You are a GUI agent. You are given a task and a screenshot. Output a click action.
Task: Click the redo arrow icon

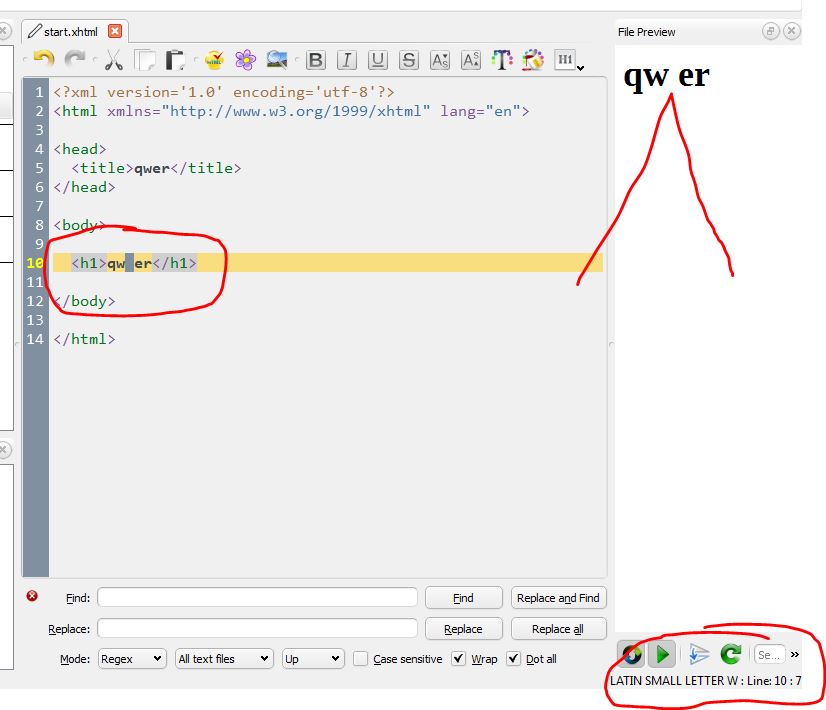click(x=75, y=60)
